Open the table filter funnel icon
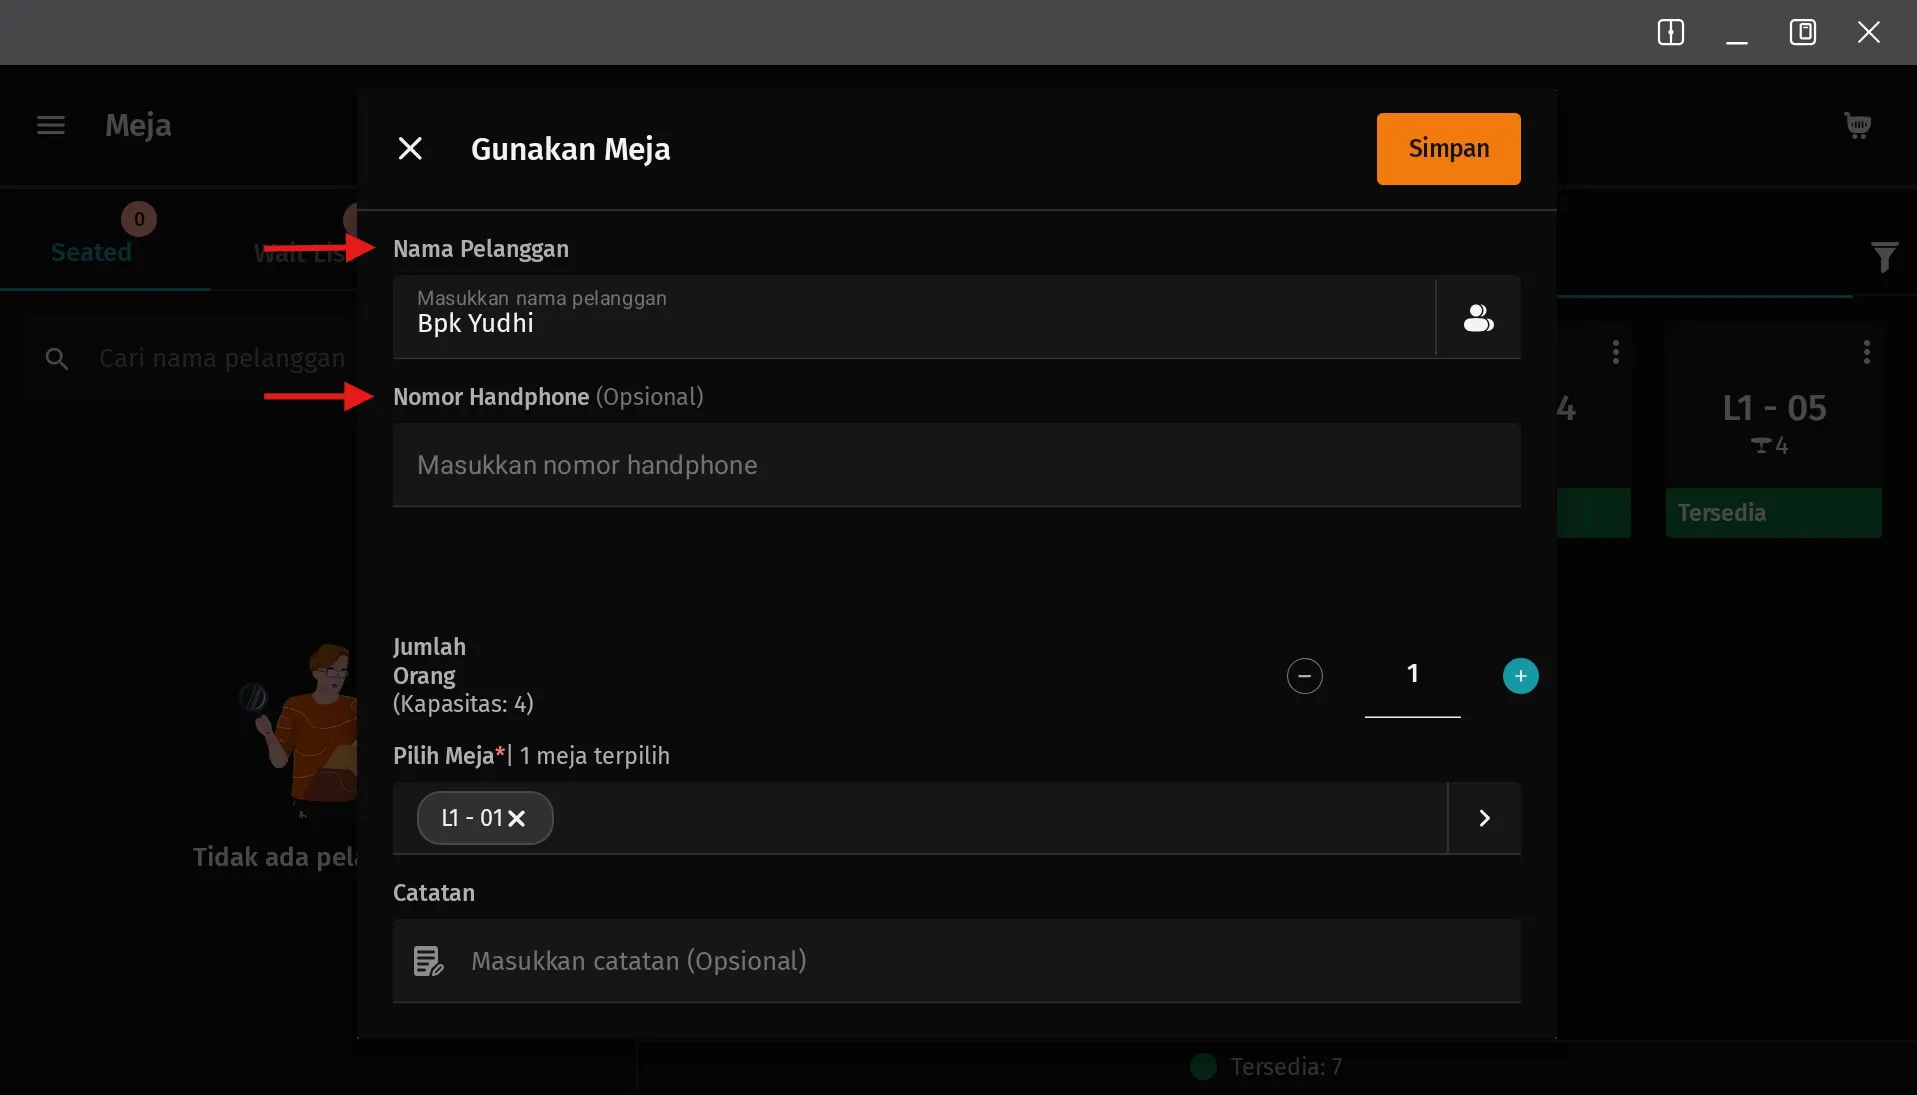1917x1095 pixels. pyautogui.click(x=1884, y=257)
